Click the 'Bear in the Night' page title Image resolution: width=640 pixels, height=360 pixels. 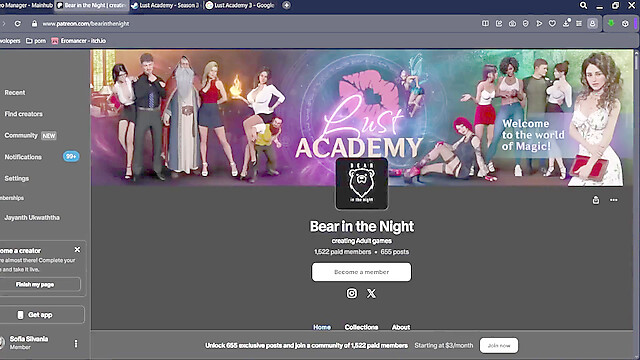coord(362,227)
